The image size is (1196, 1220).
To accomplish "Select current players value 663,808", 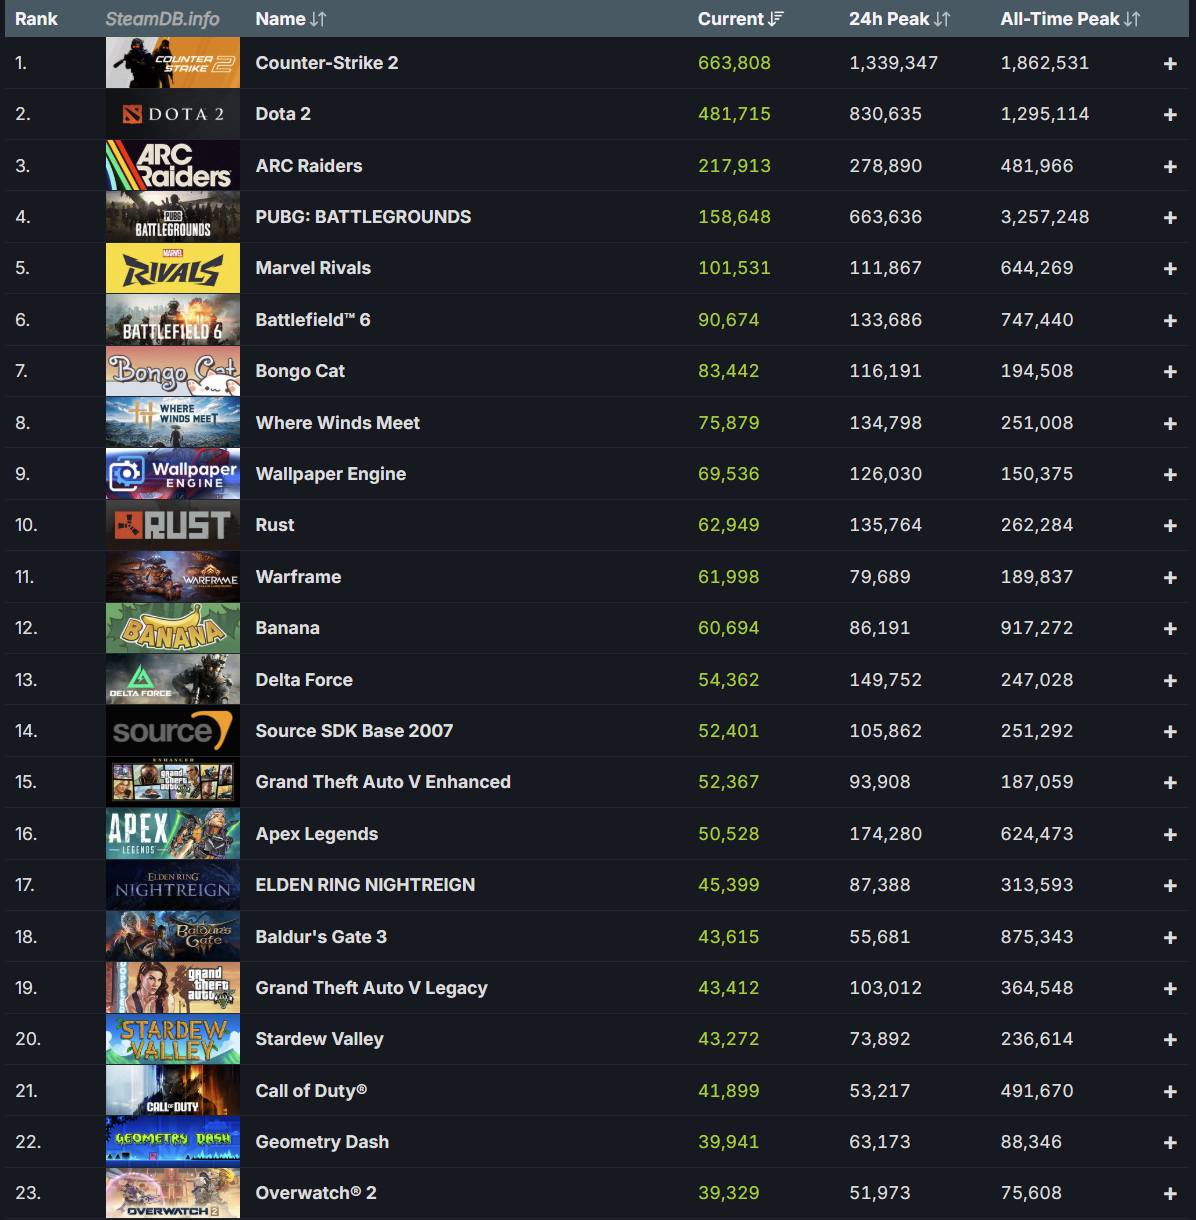I will pos(734,63).
